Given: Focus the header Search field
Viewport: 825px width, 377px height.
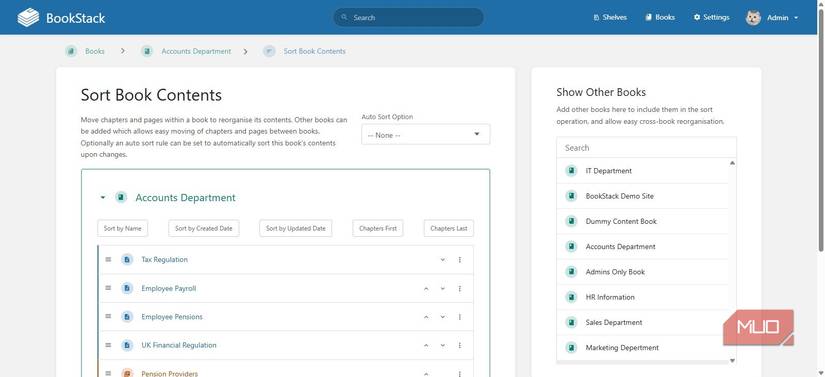Looking at the screenshot, I should point(408,17).
